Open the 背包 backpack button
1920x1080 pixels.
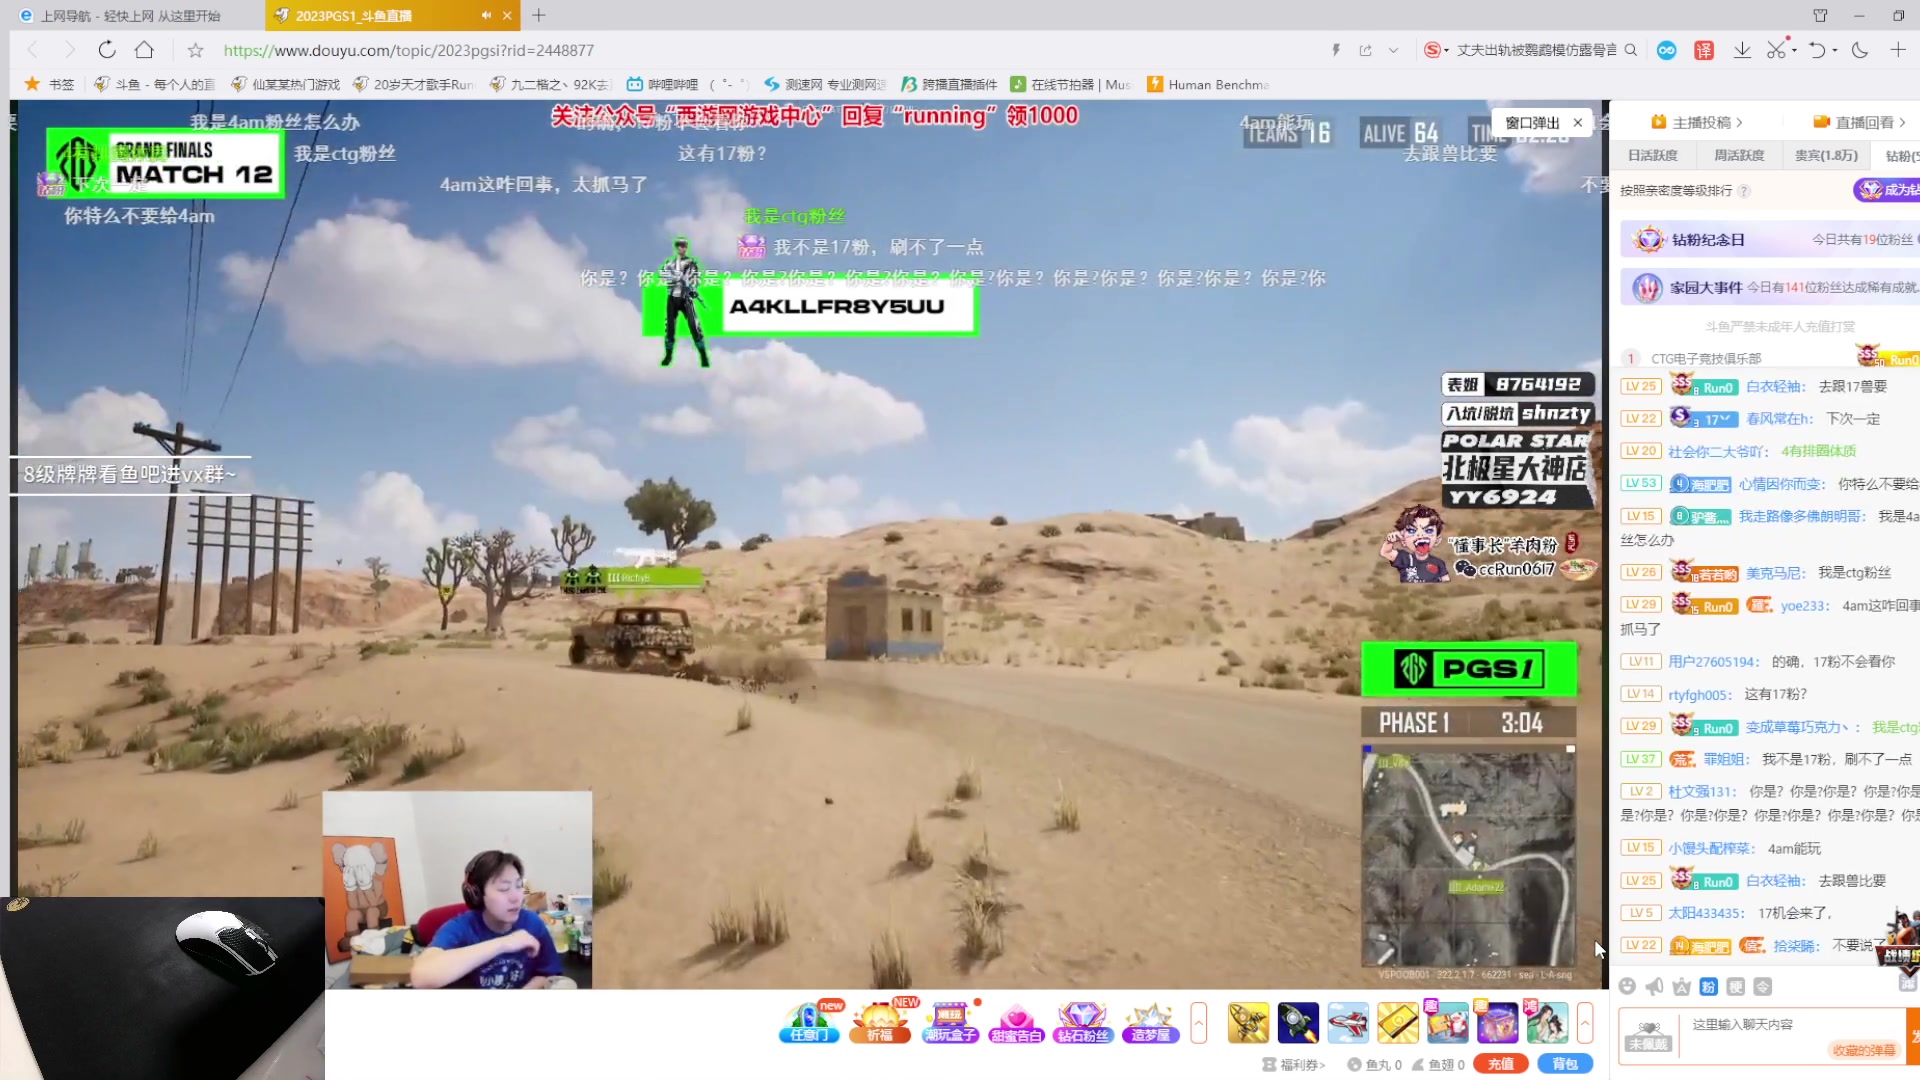coord(1565,1064)
